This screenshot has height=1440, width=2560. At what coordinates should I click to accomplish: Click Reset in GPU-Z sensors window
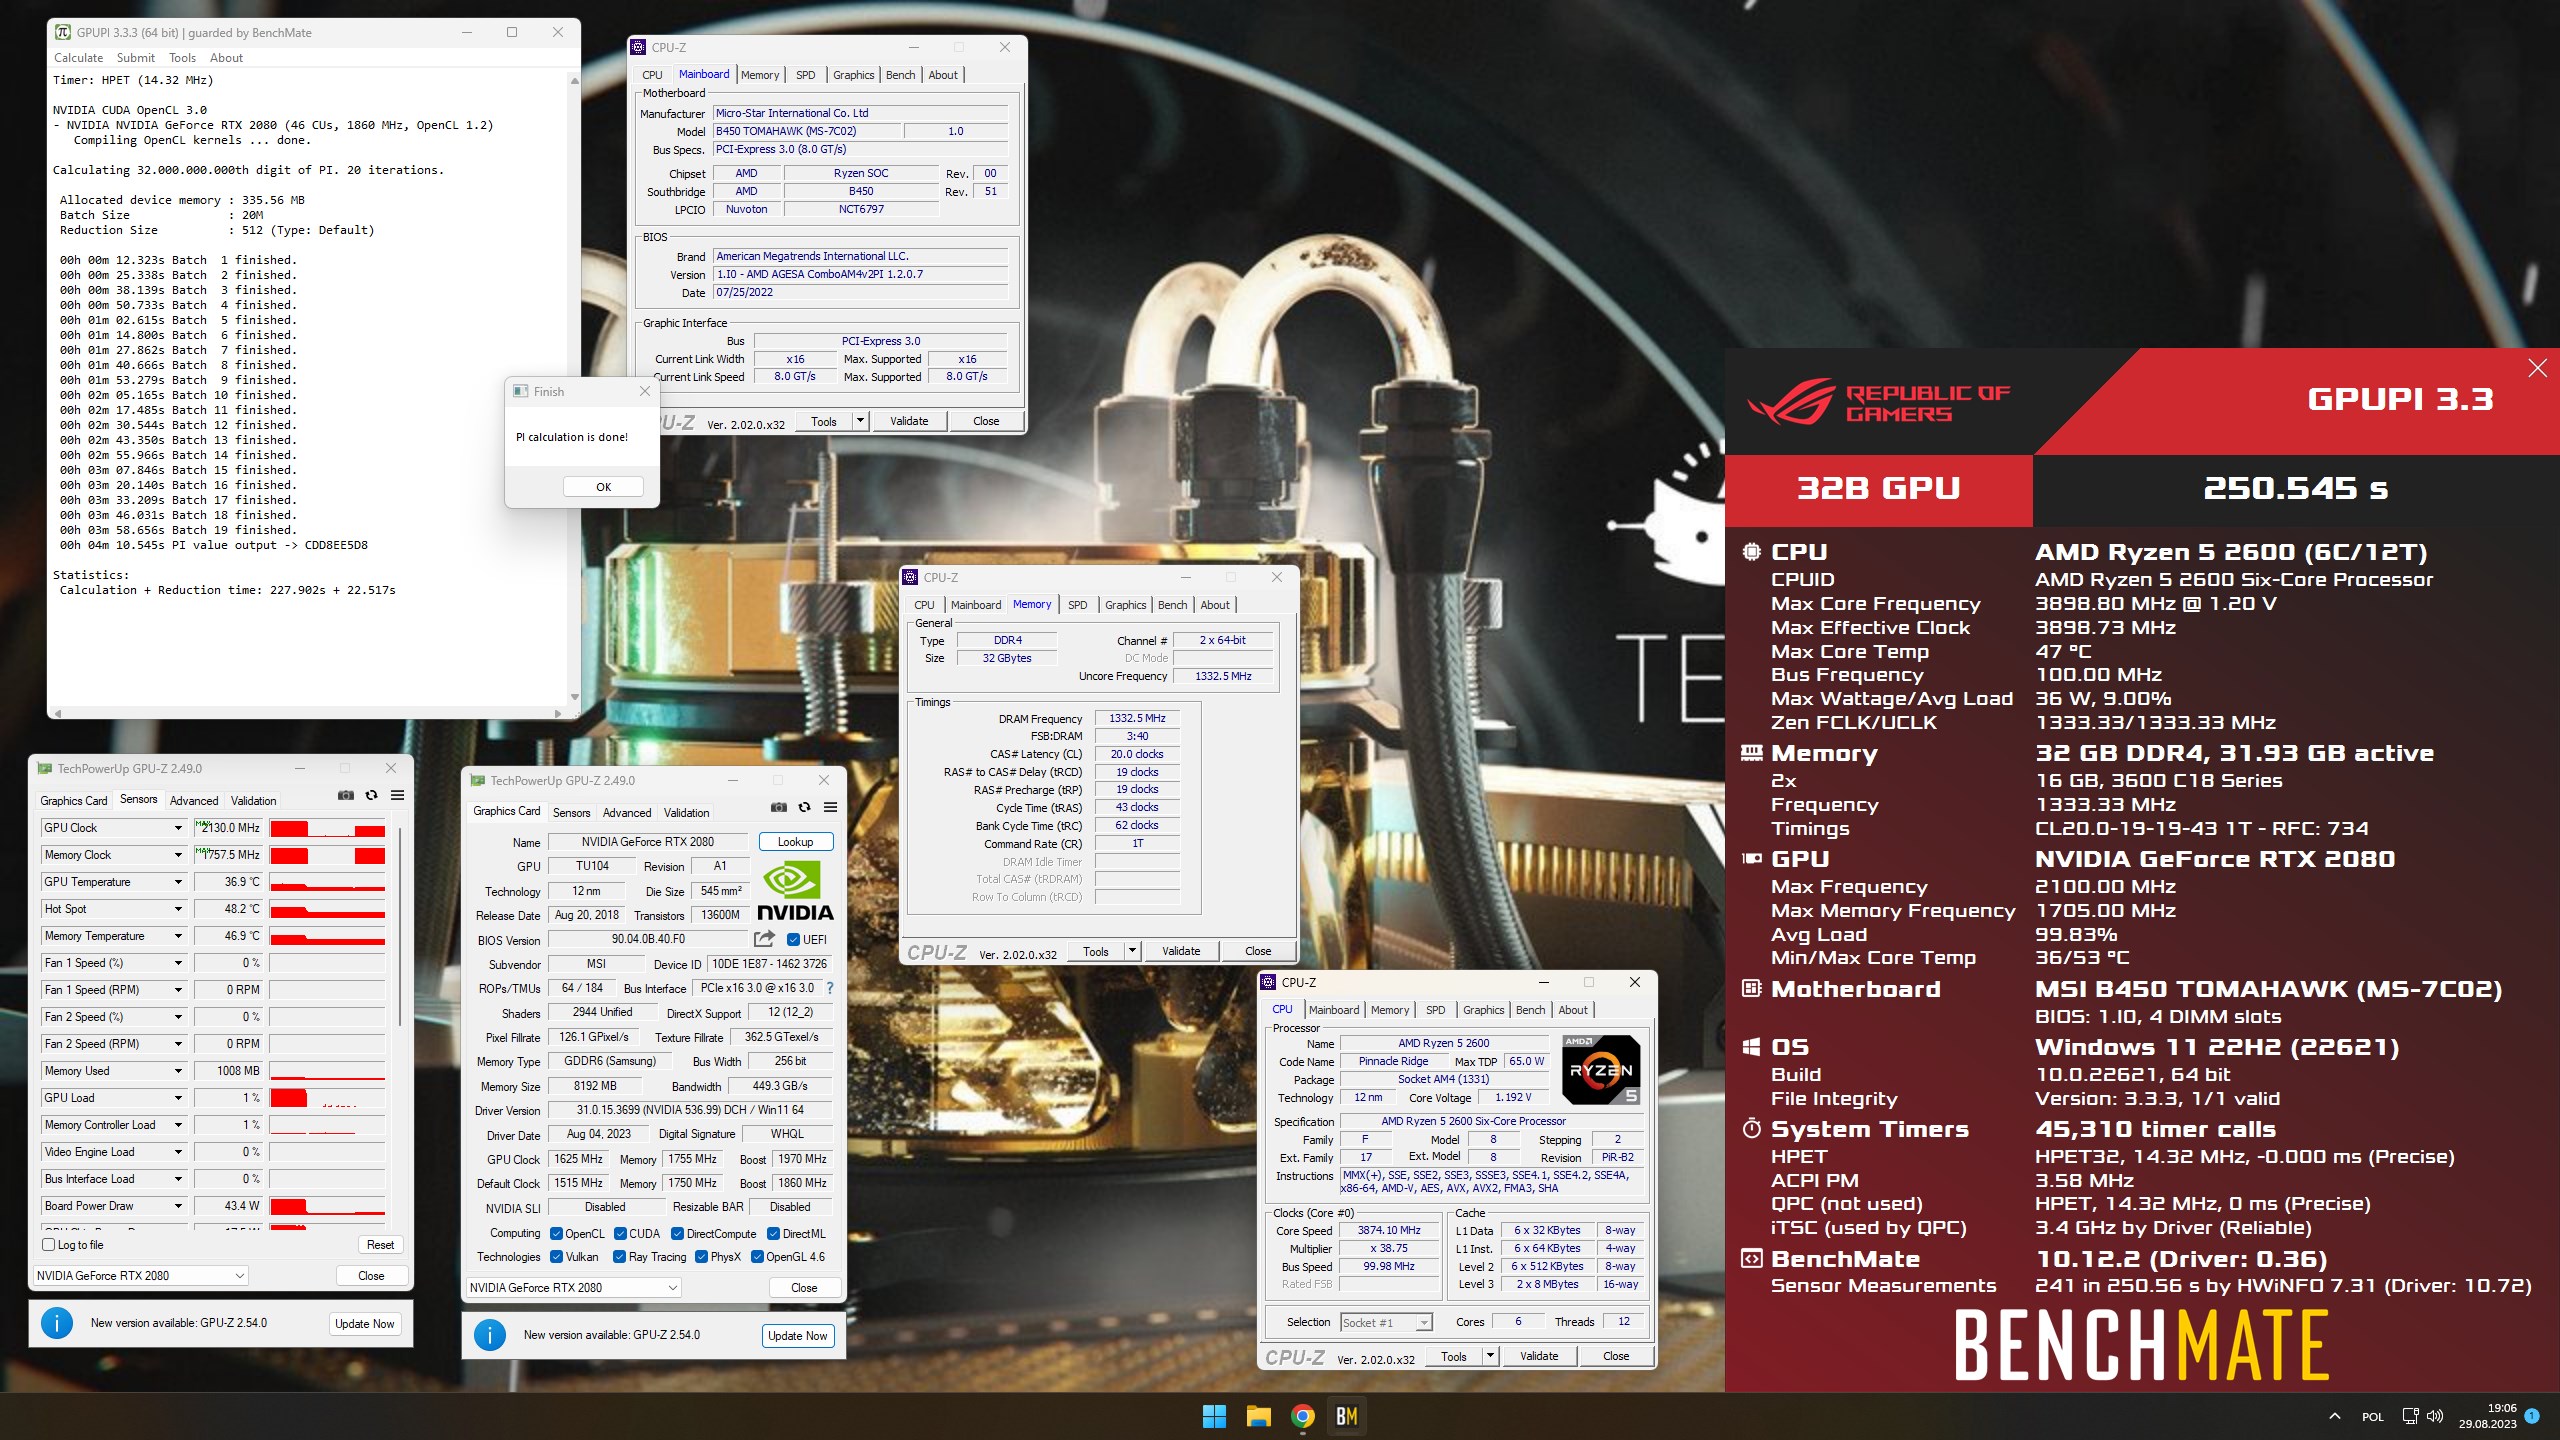click(380, 1245)
